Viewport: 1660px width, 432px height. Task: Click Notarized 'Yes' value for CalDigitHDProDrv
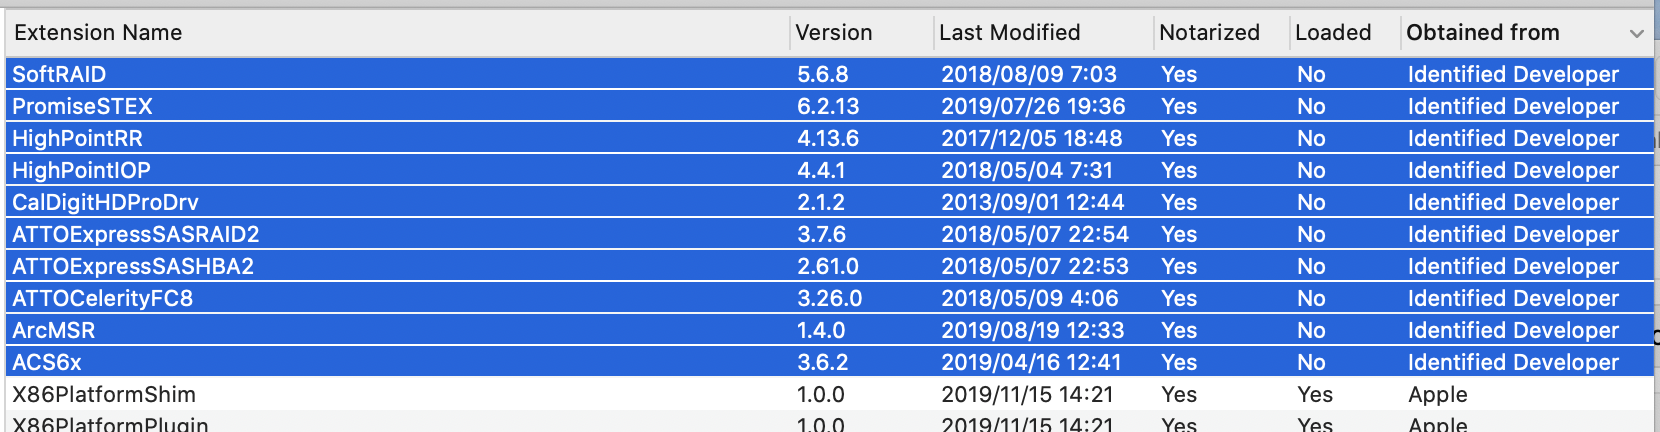click(x=1179, y=202)
